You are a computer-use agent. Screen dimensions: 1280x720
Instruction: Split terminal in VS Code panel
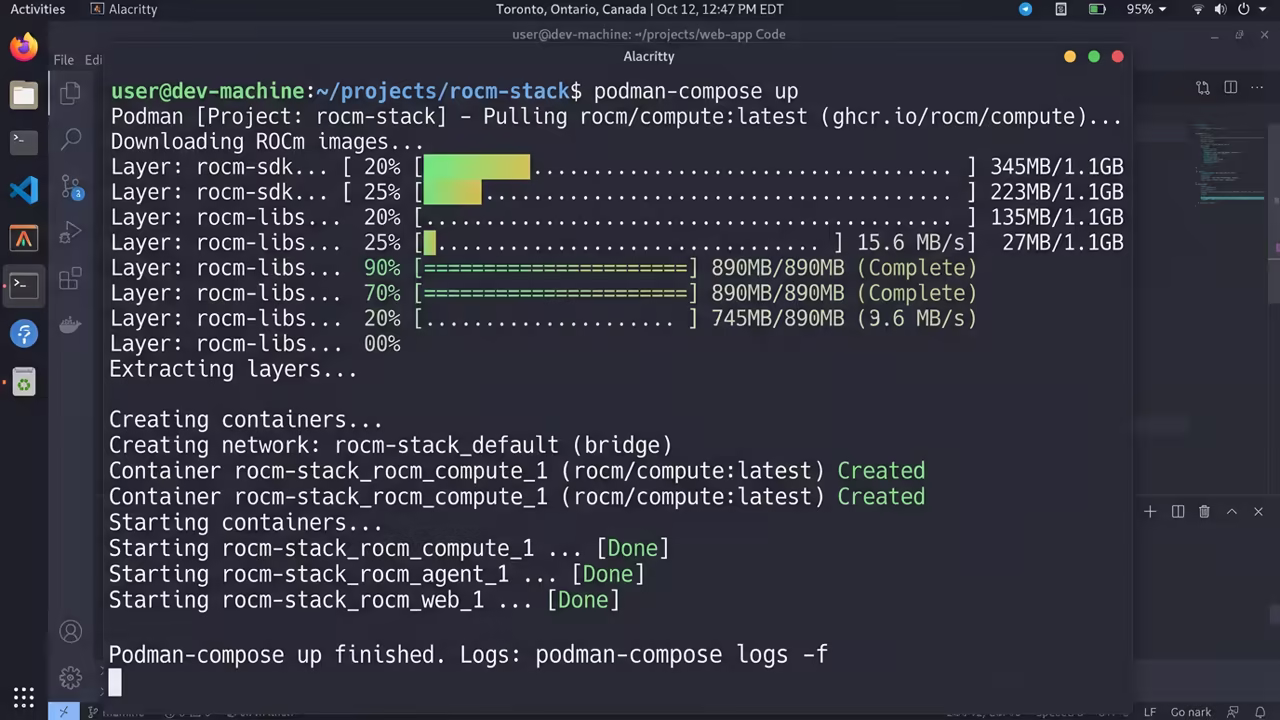1178,512
